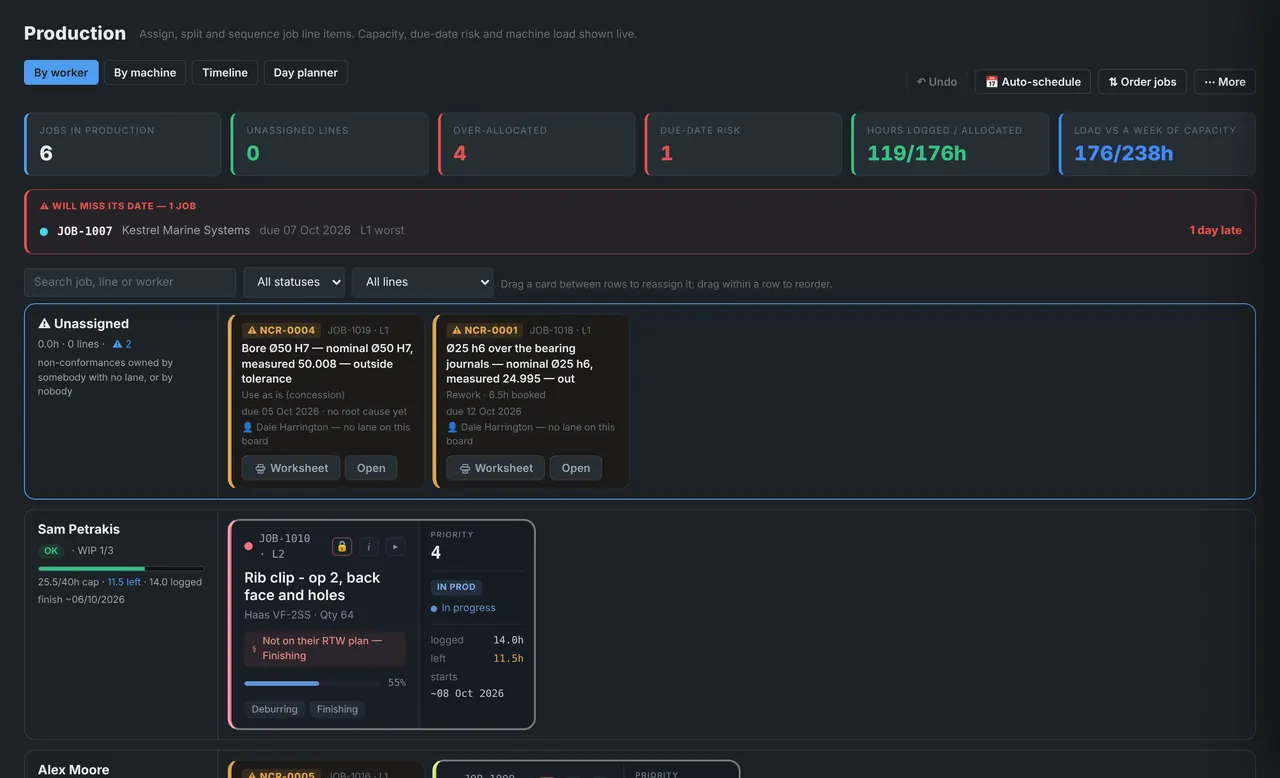Switch to the By worker view

click(61, 72)
